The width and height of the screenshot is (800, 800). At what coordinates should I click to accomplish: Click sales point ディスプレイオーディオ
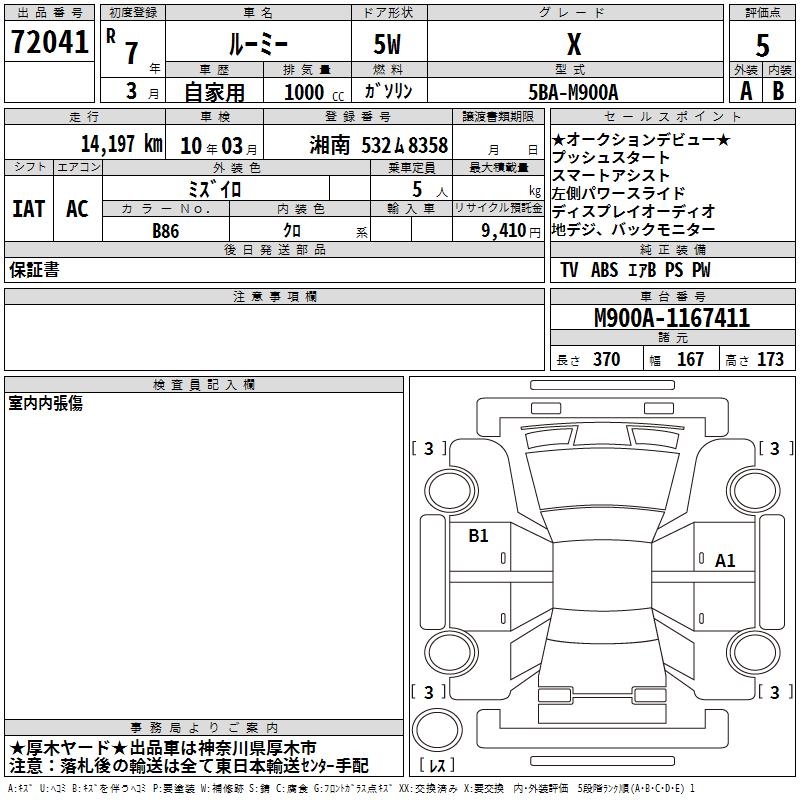(633, 211)
